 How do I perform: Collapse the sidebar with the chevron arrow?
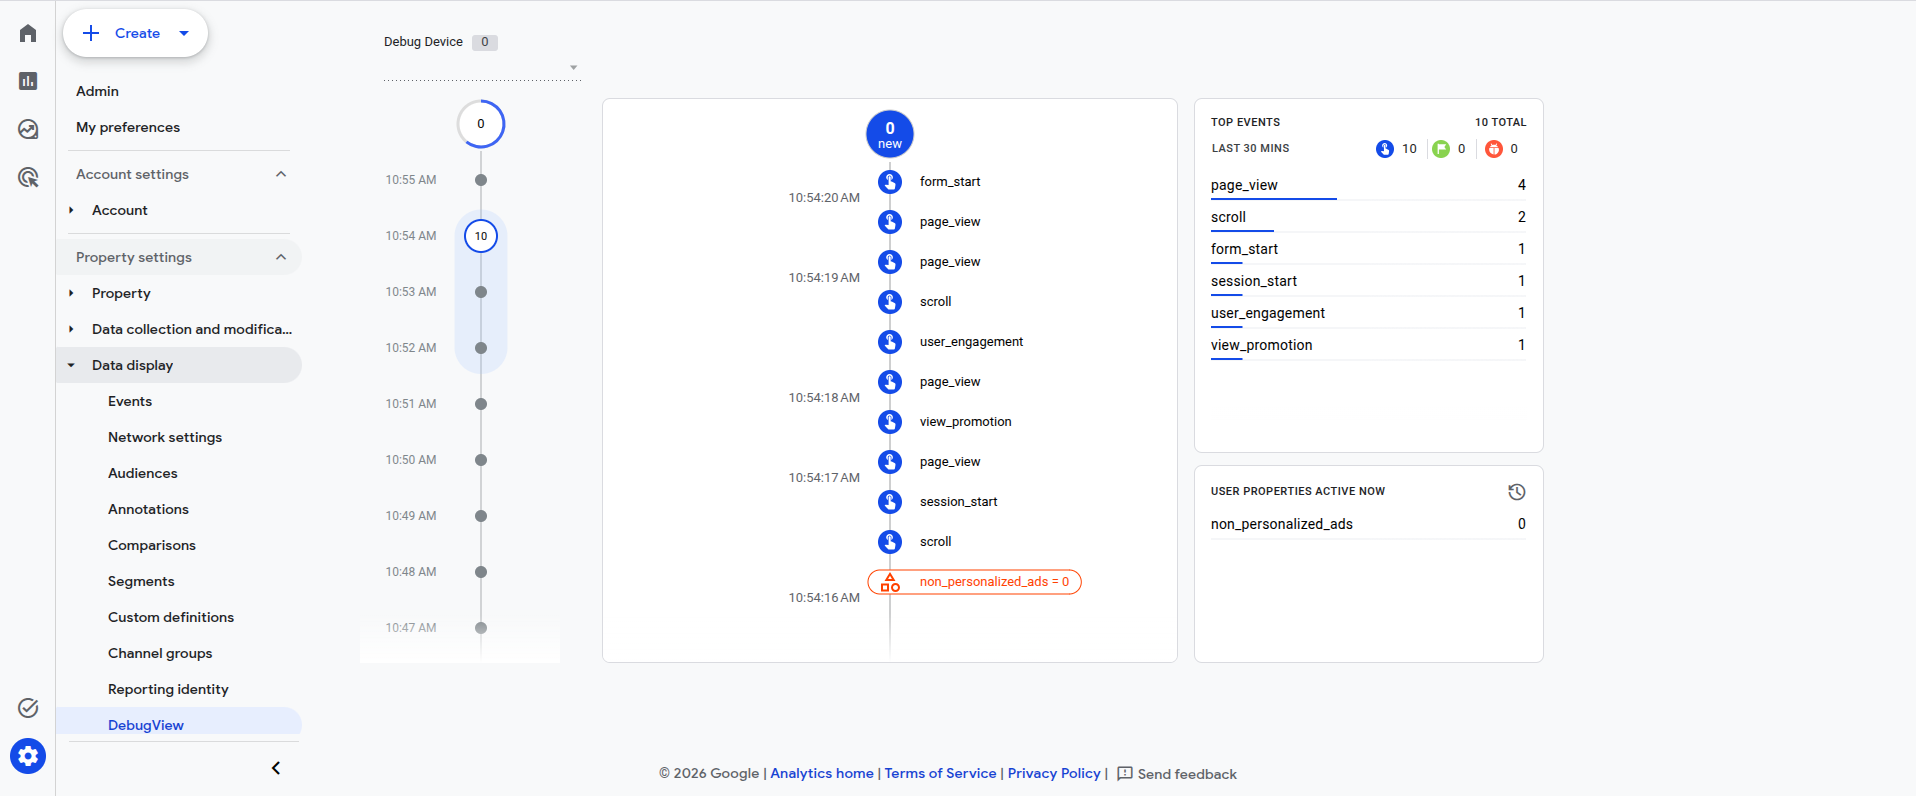[276, 768]
